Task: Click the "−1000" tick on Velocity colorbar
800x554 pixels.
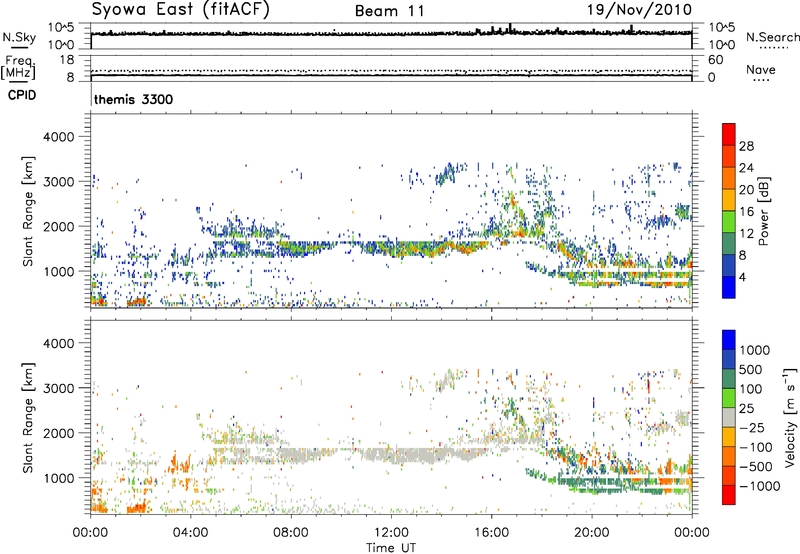Action: (x=759, y=486)
